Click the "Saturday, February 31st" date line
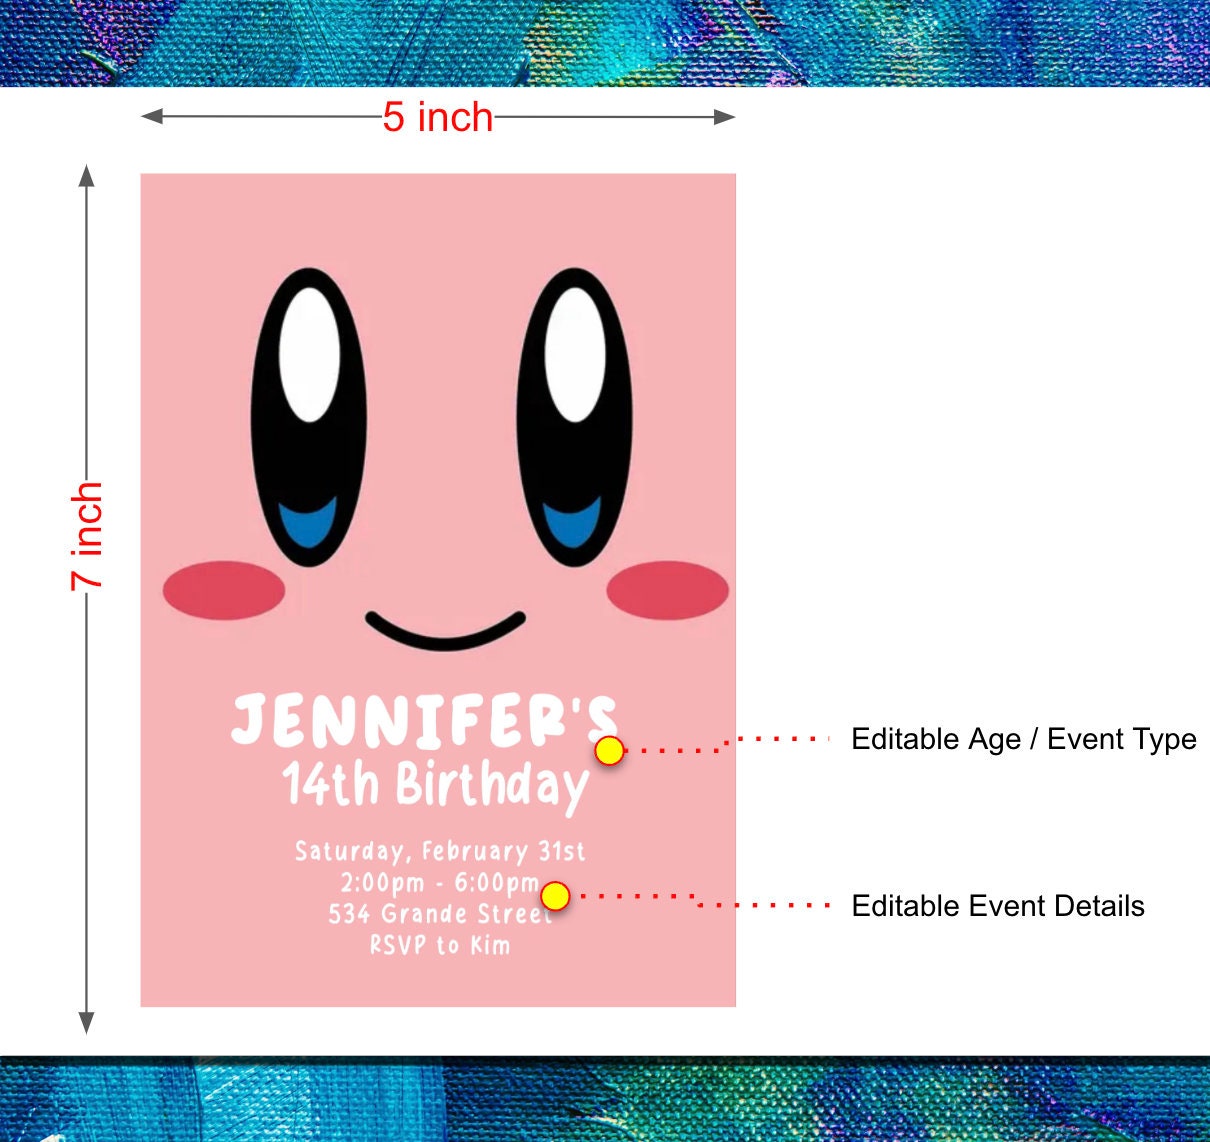This screenshot has height=1142, width=1210. [440, 851]
